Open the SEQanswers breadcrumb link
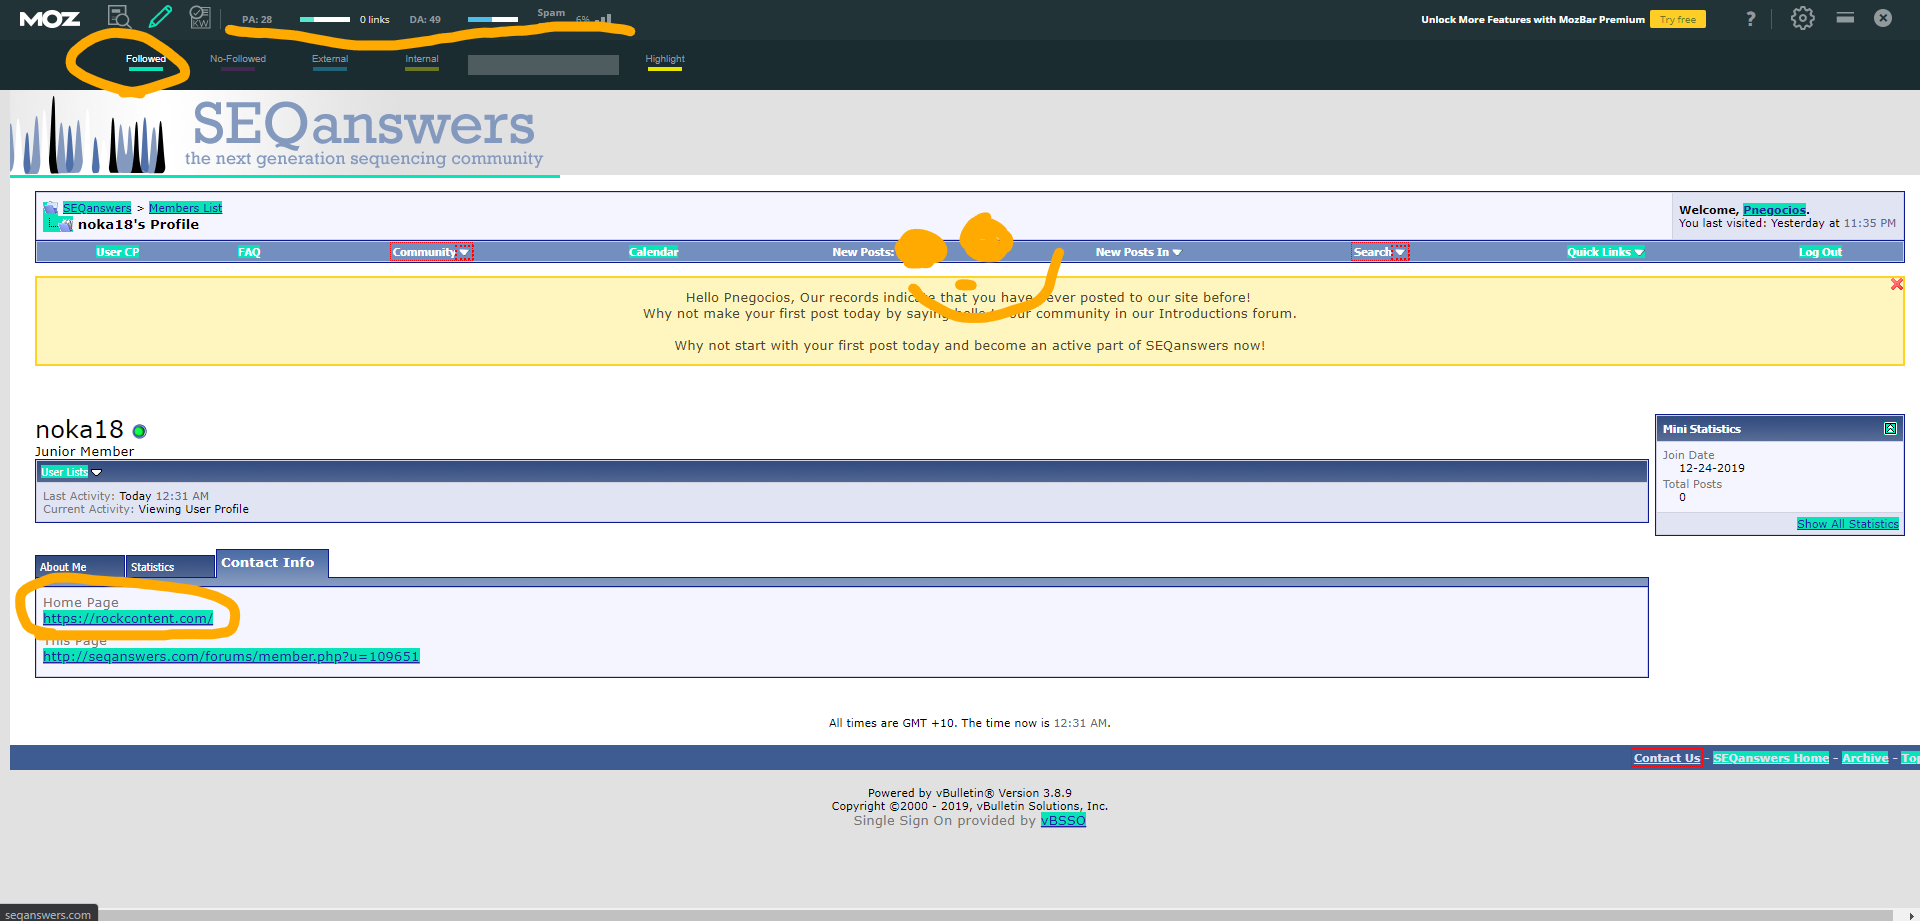The width and height of the screenshot is (1920, 921). click(x=97, y=208)
